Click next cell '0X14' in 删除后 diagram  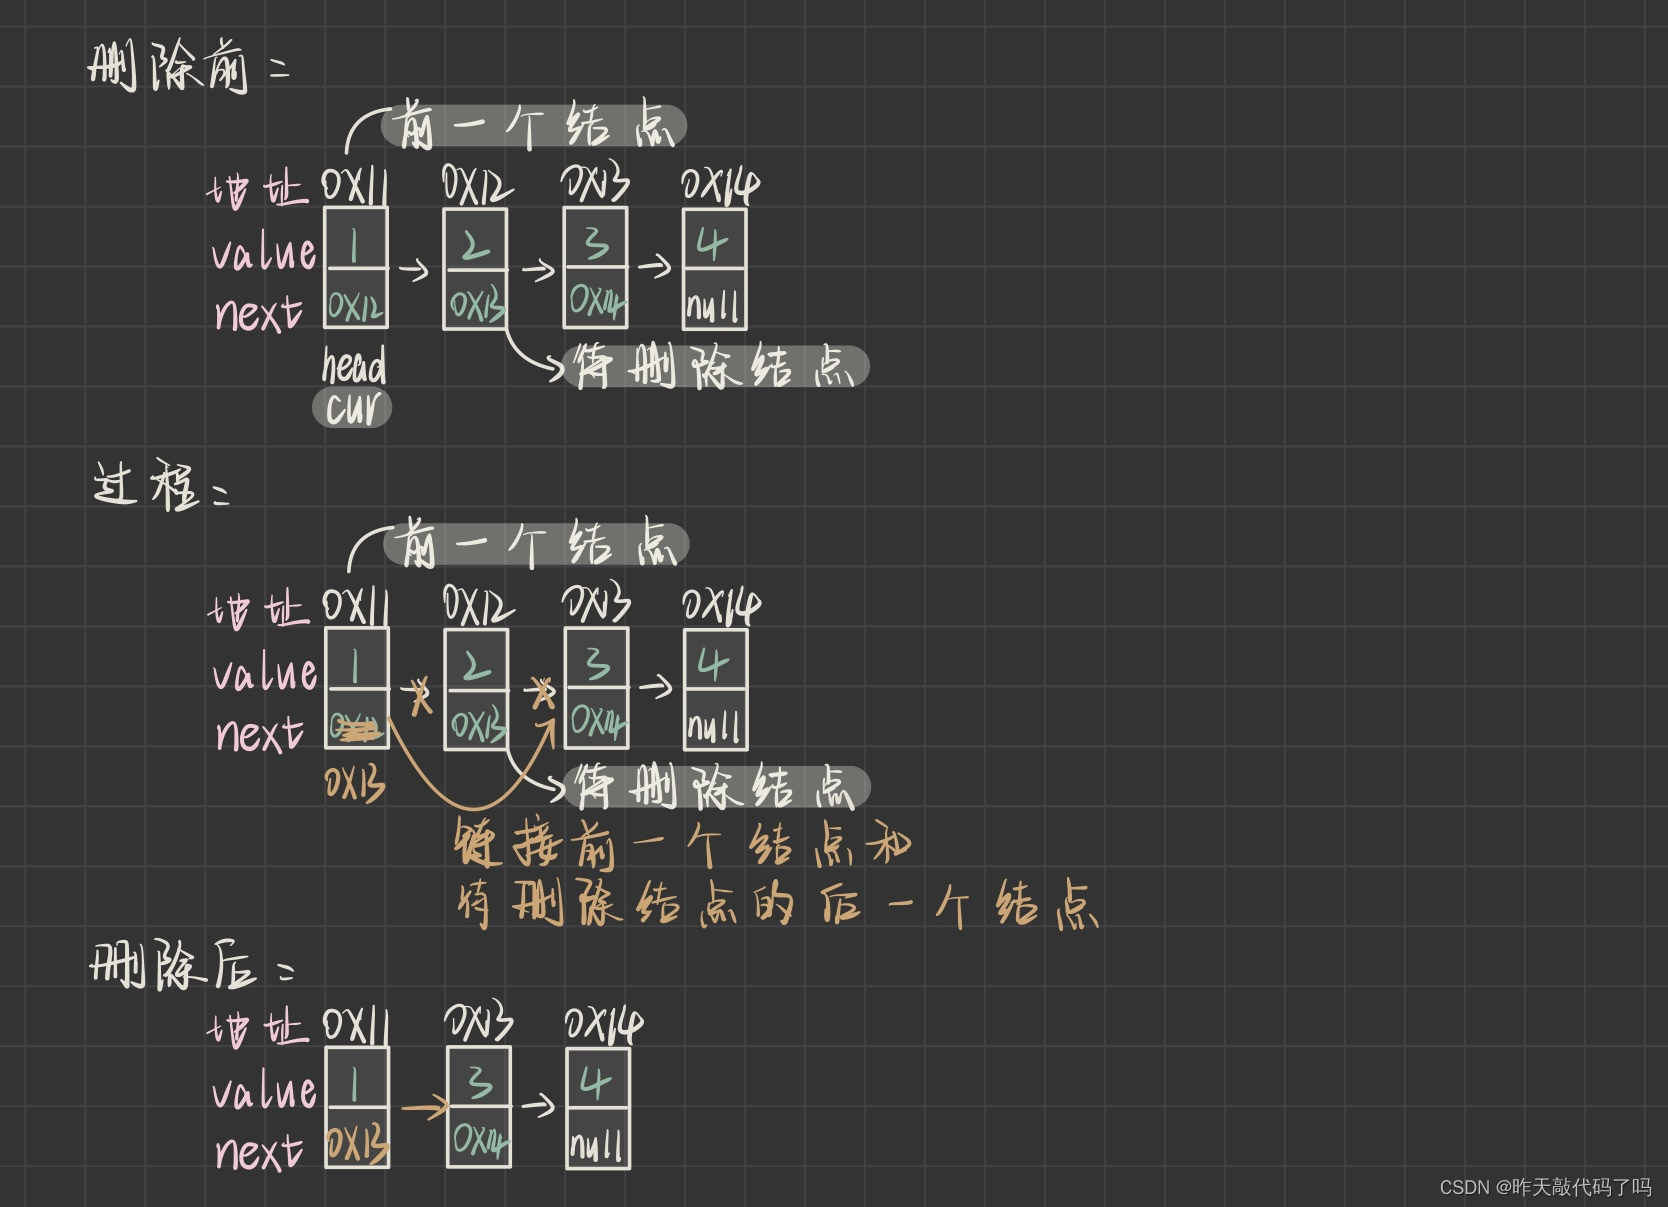[x=479, y=1138]
